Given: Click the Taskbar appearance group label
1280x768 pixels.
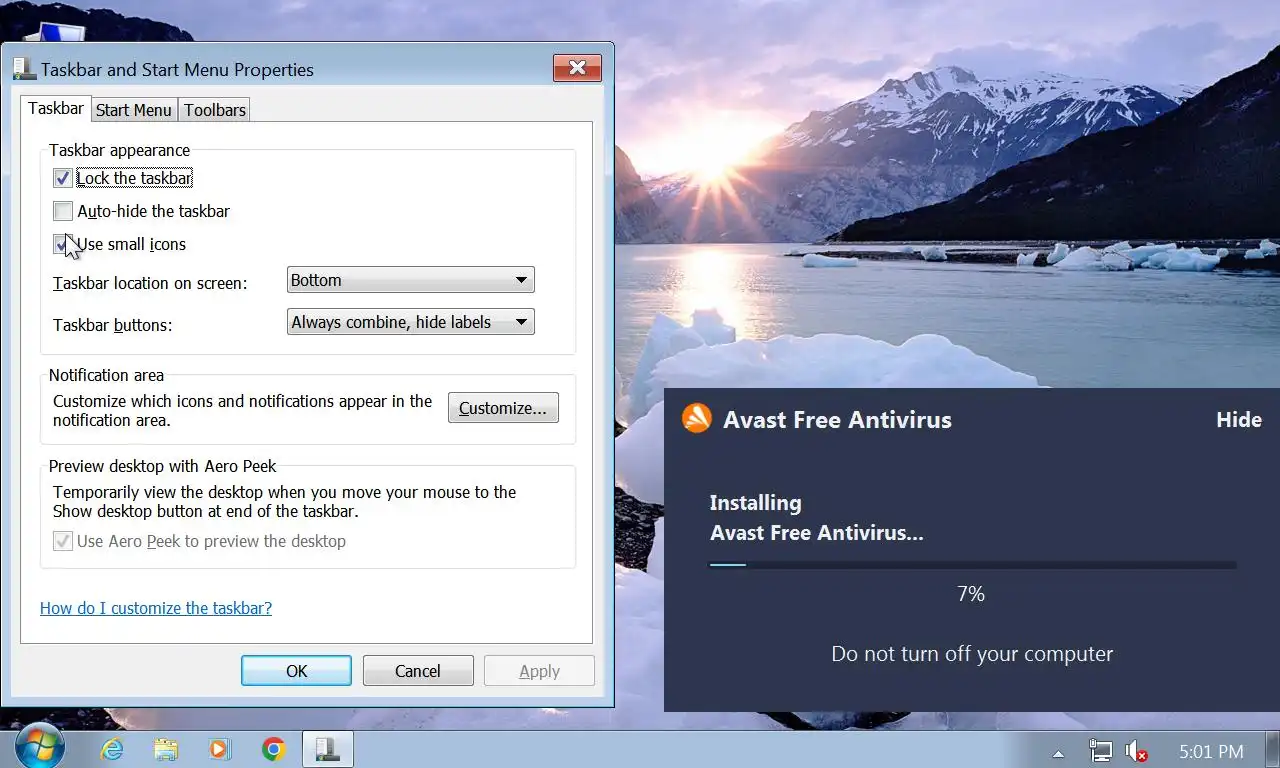Looking at the screenshot, I should point(119,150).
